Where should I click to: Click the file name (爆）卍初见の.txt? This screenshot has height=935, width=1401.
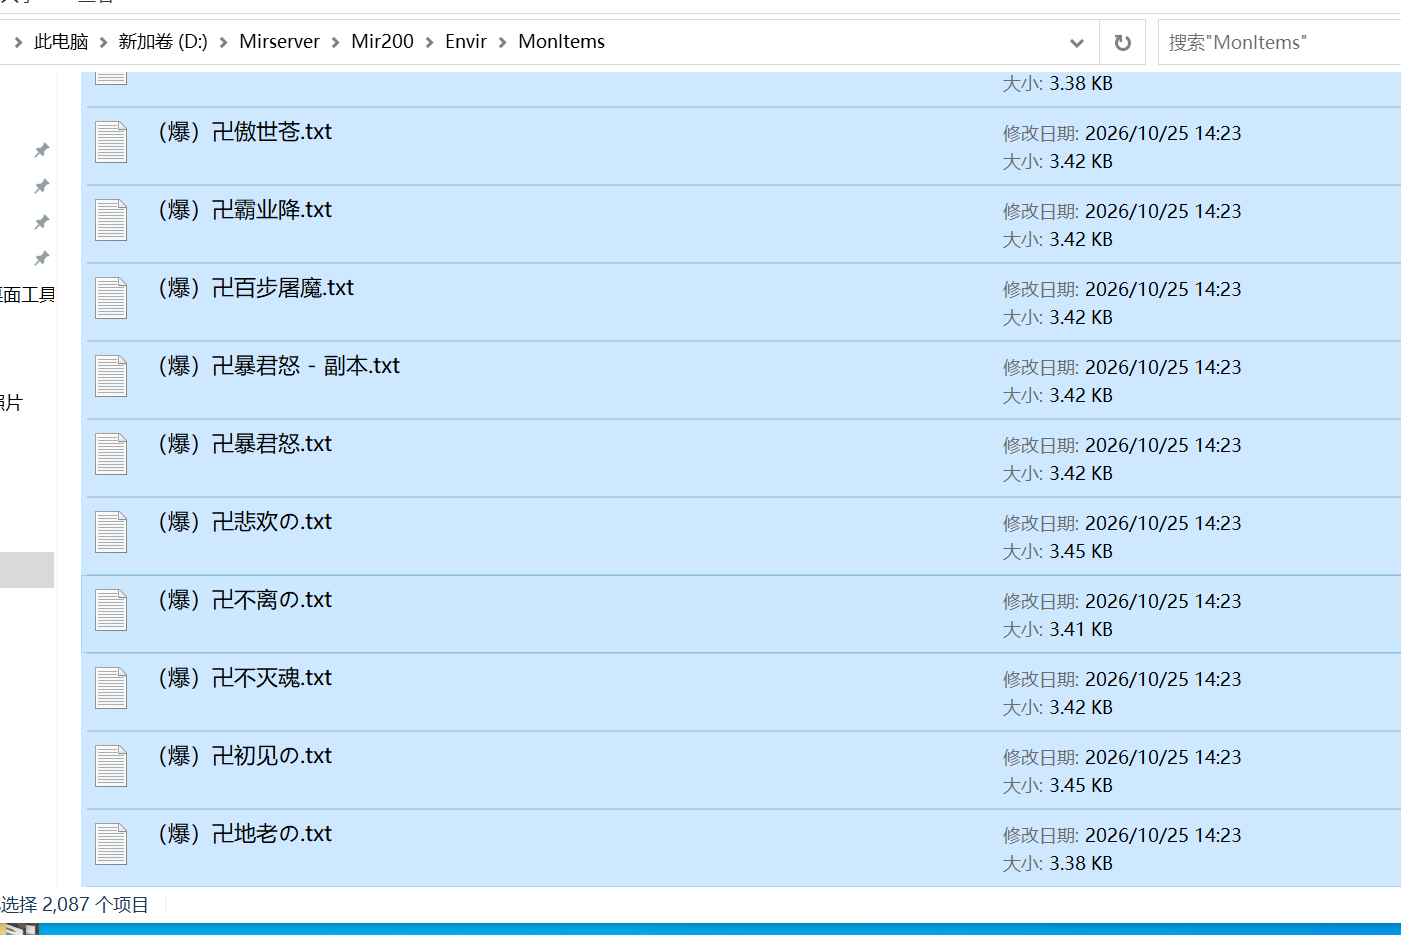click(x=245, y=756)
